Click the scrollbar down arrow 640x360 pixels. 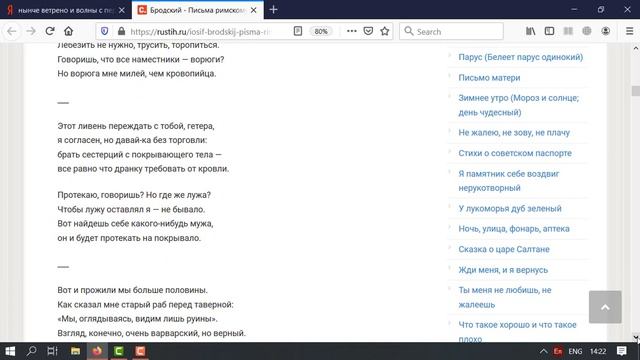pyautogui.click(x=636, y=338)
